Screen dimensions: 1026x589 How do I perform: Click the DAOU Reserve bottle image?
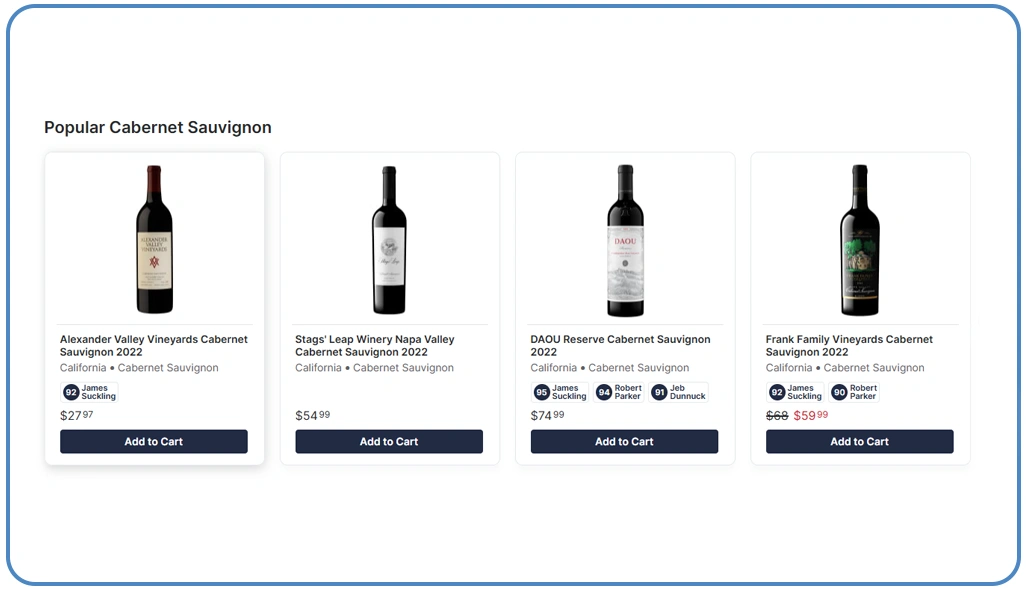[625, 240]
